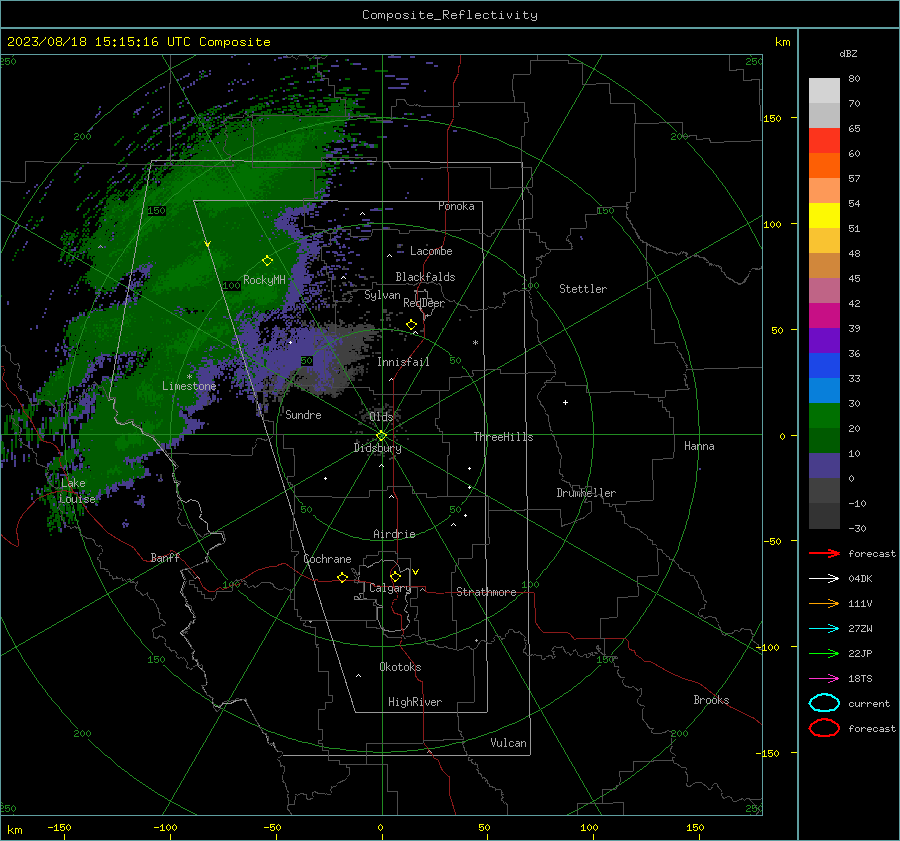Click the Brooks city label
The height and width of the screenshot is (841, 900).
pos(711,700)
